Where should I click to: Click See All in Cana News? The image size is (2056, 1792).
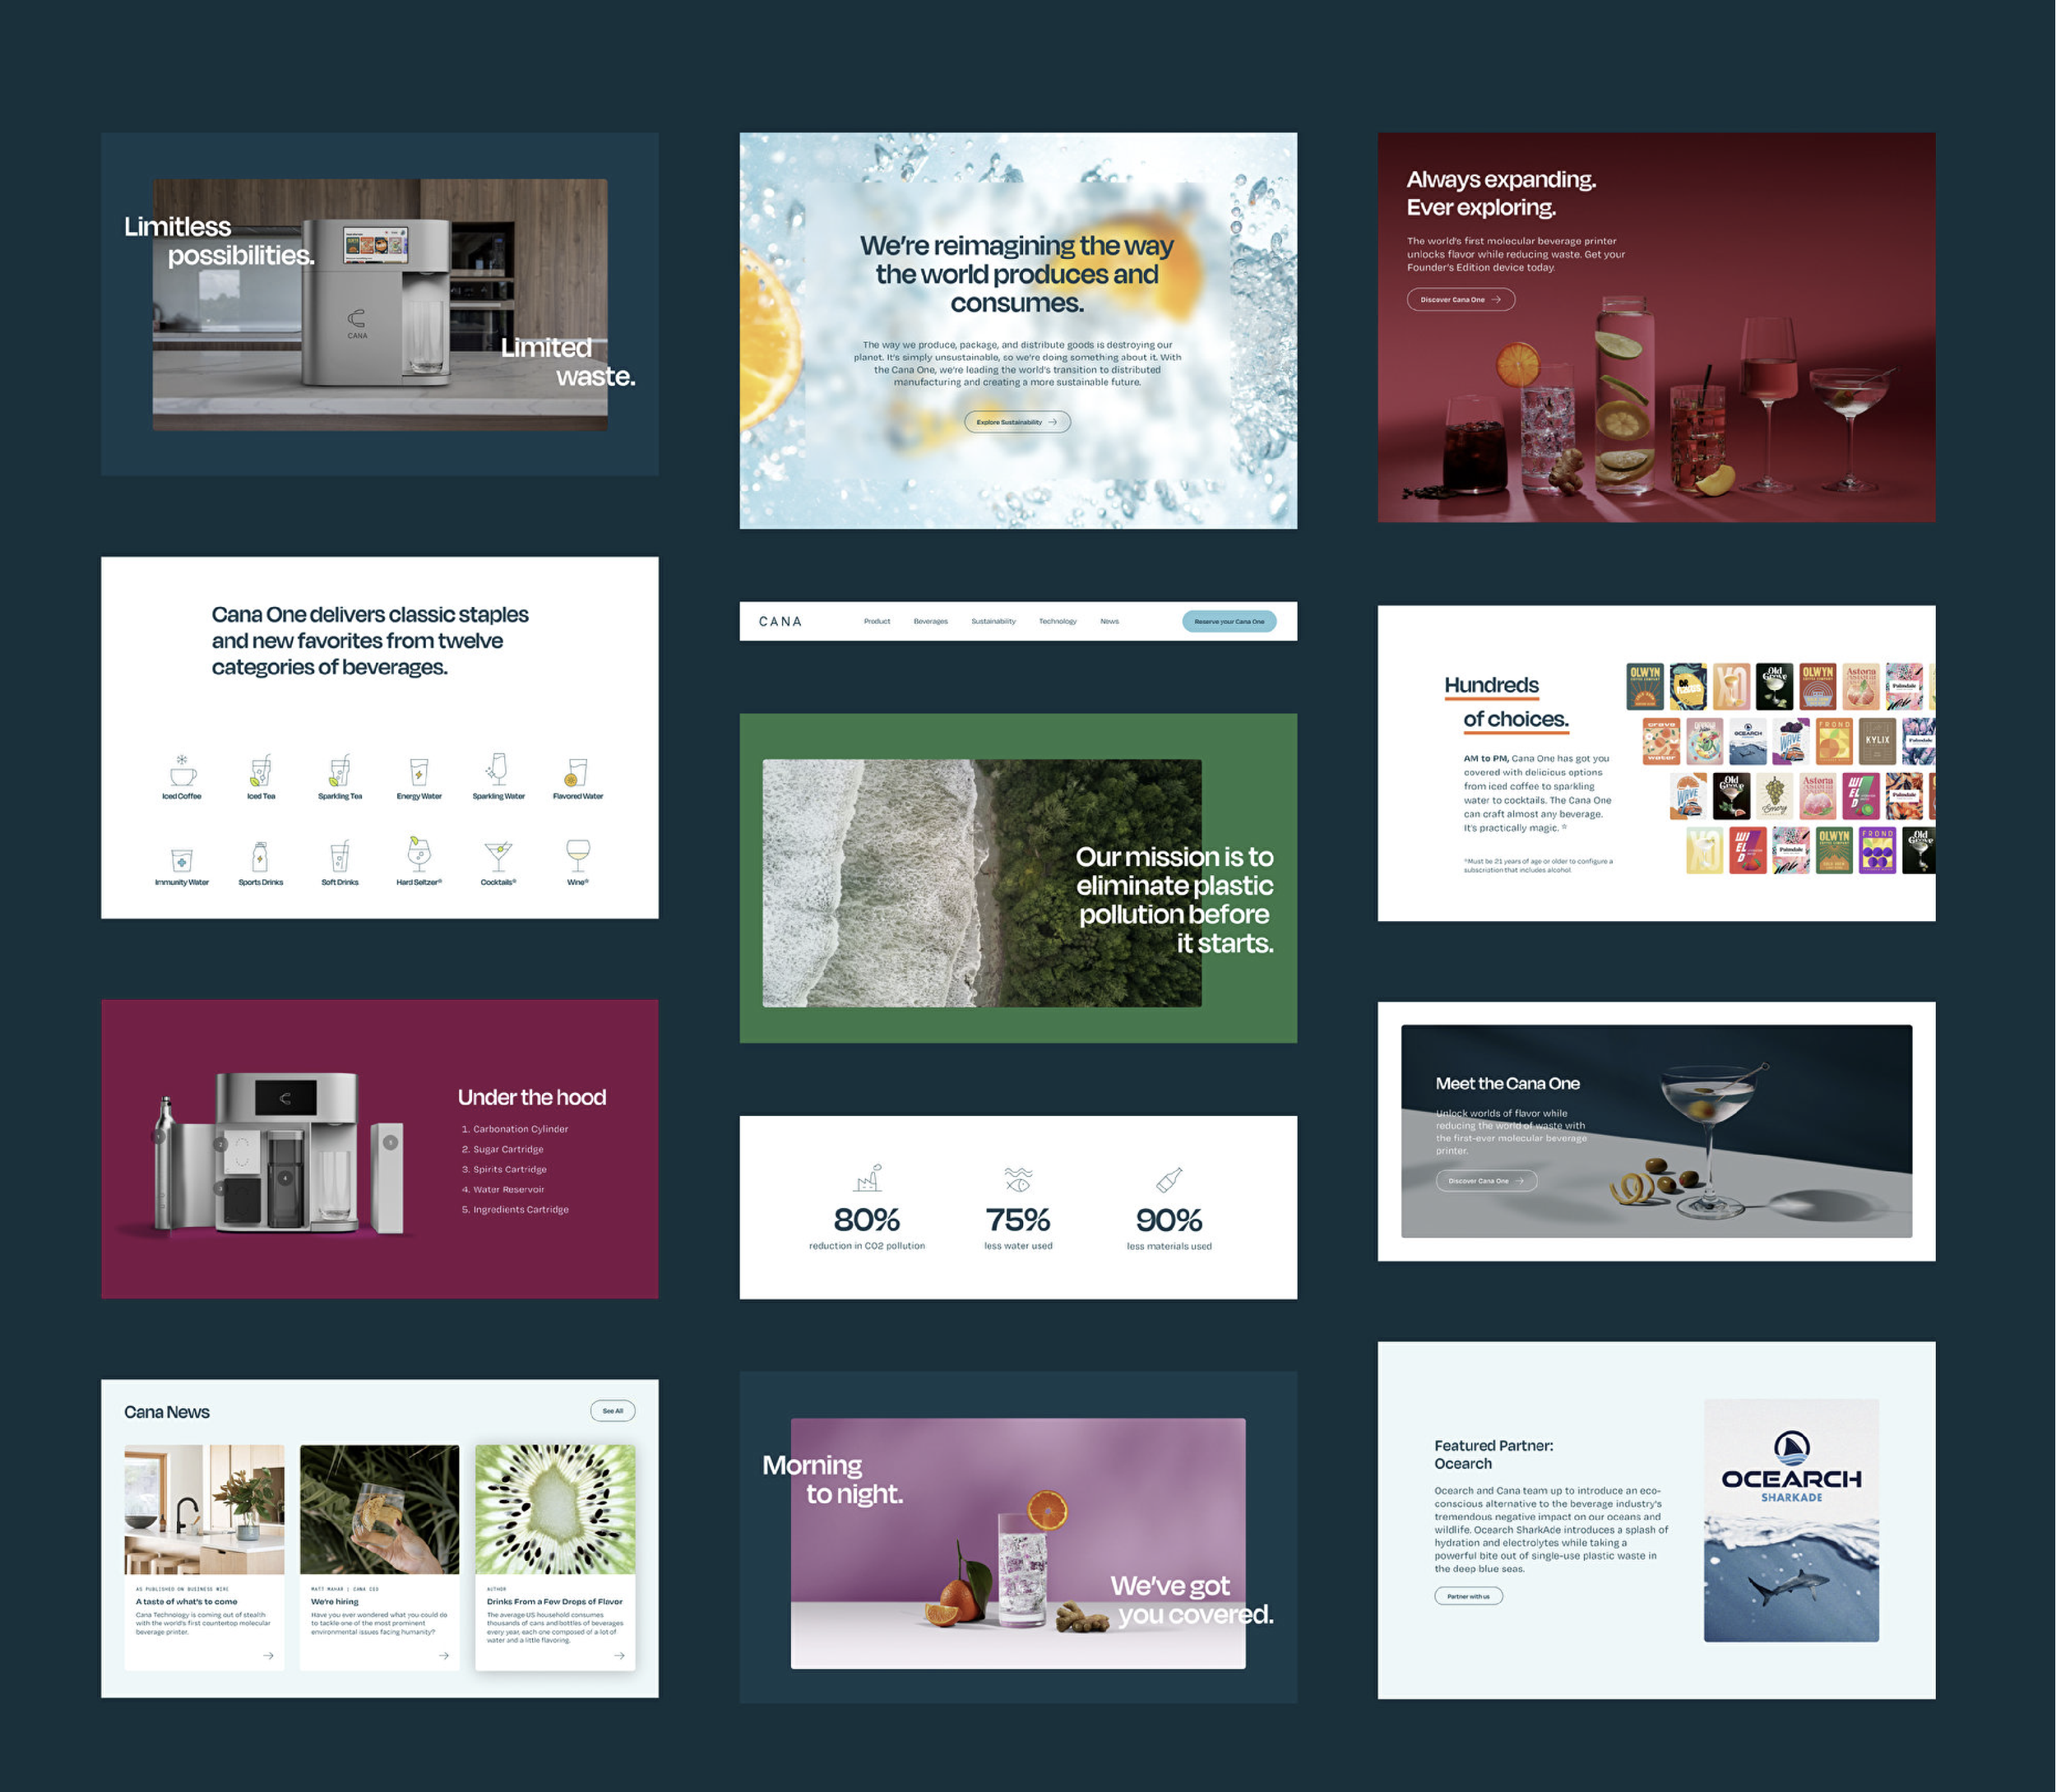[x=612, y=1411]
